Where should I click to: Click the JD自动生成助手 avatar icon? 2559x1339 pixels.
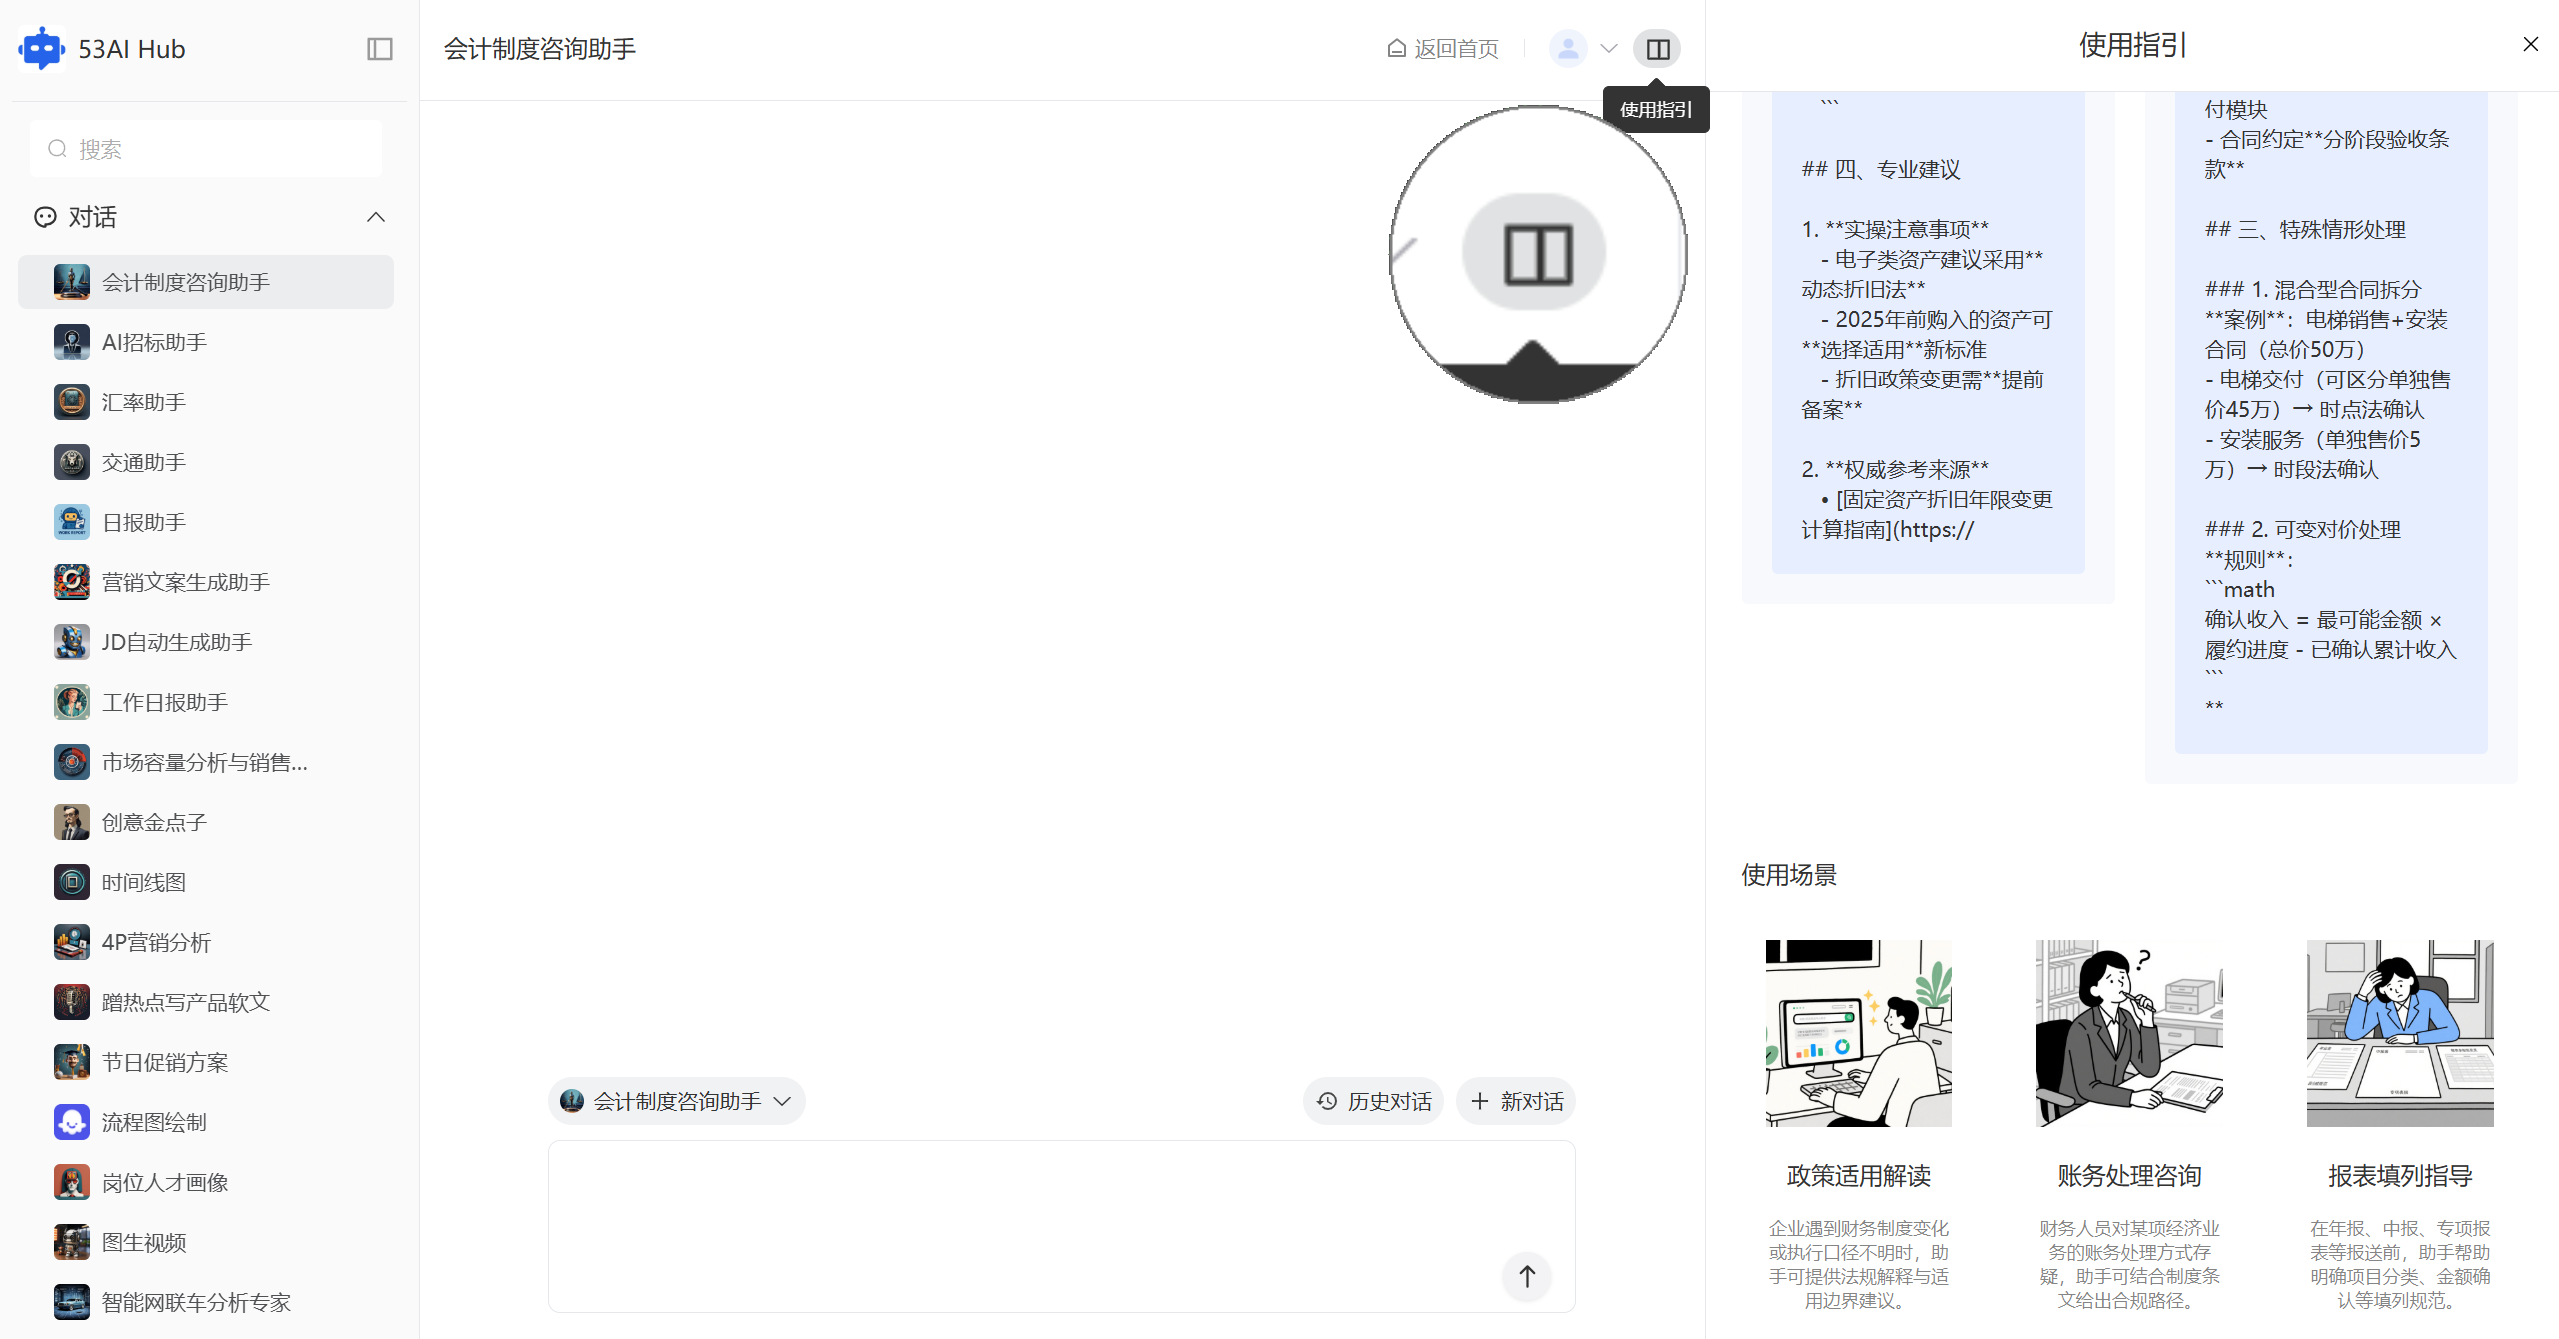point(72,642)
